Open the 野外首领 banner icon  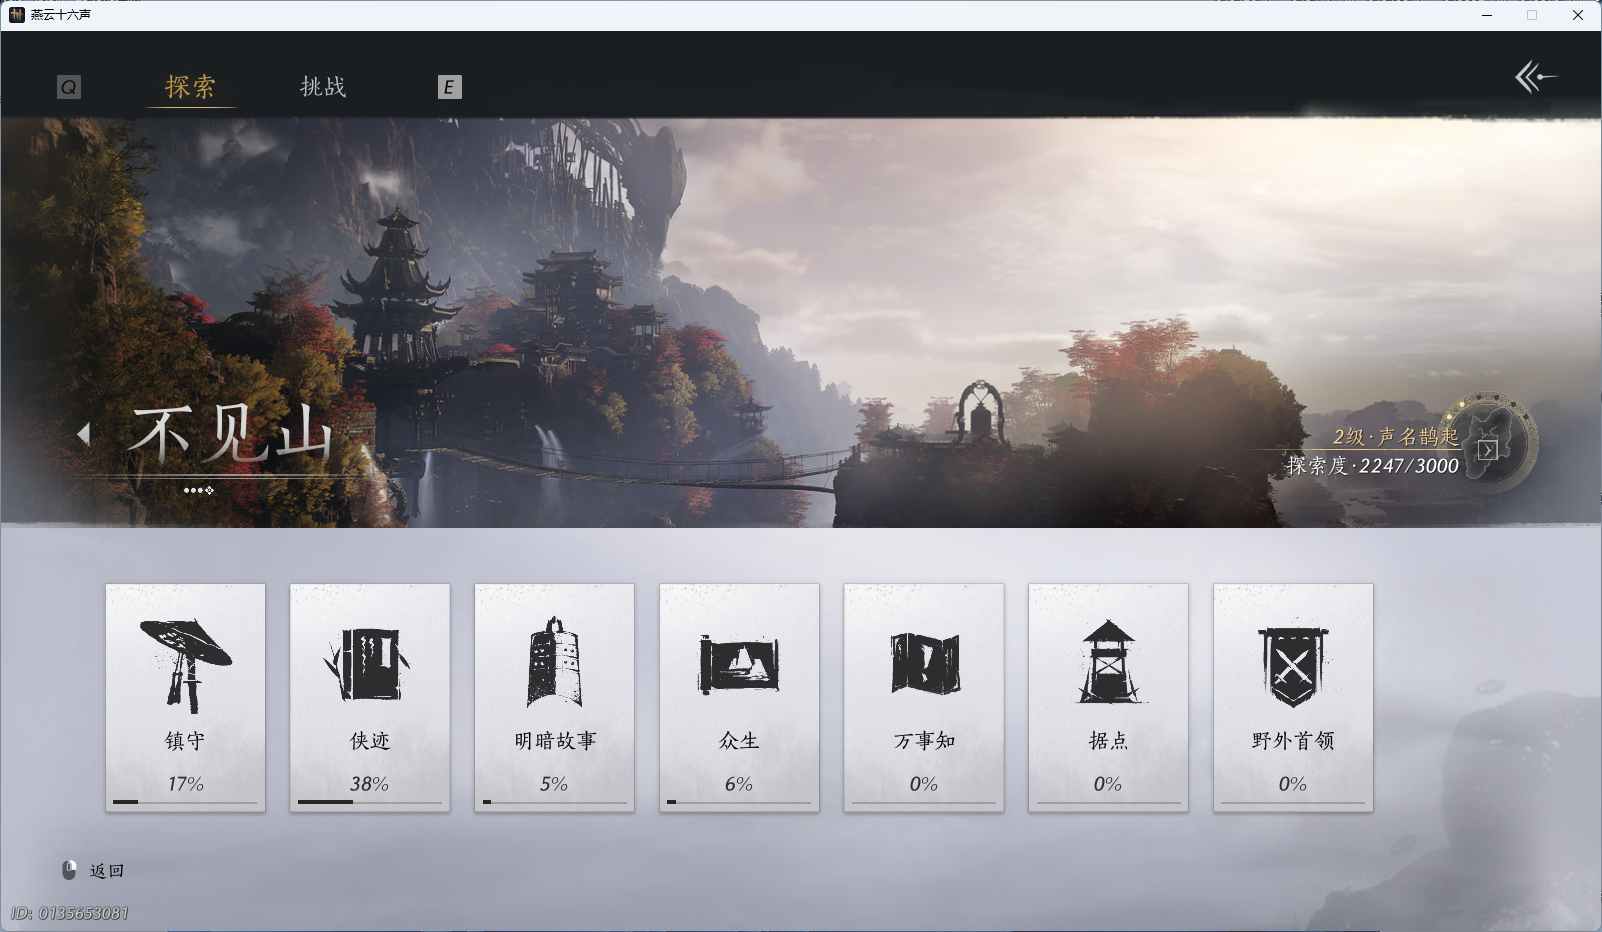pyautogui.click(x=1292, y=662)
